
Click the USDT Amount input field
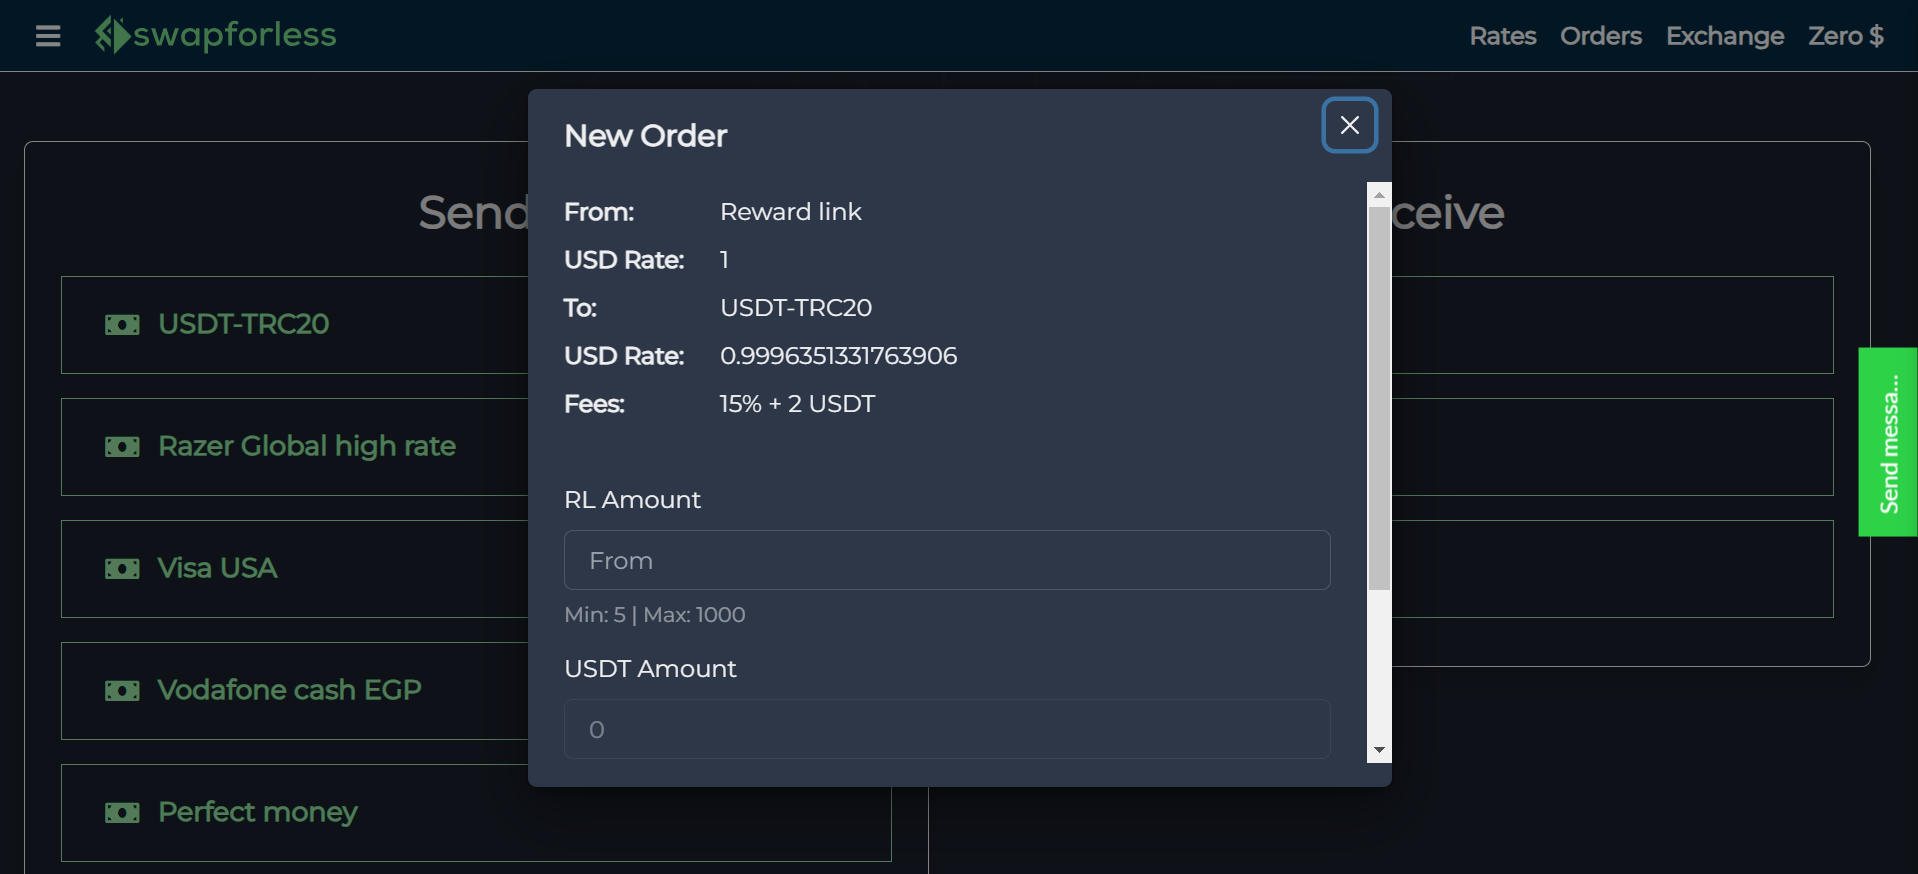tap(946, 729)
